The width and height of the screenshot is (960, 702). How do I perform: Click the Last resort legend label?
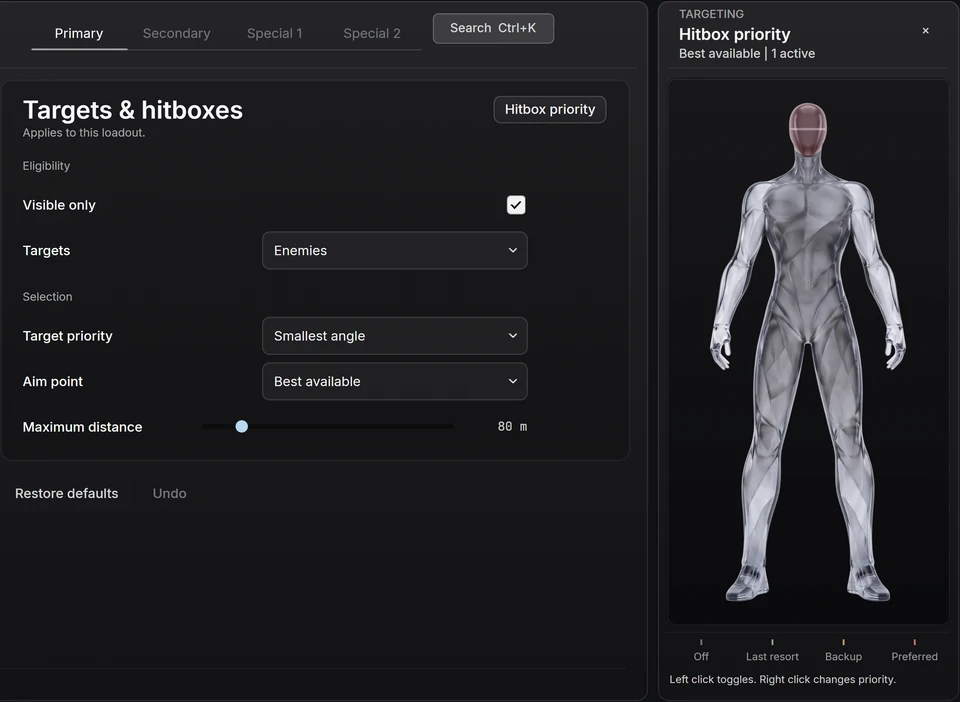(772, 656)
